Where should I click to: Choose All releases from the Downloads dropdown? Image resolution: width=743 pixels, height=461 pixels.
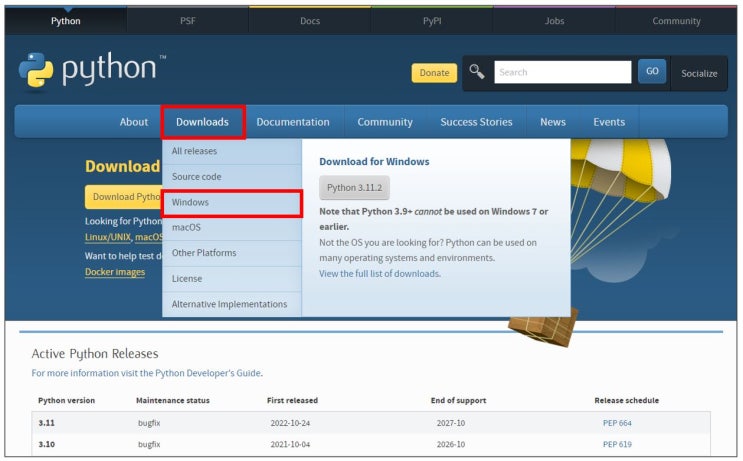tap(232, 151)
